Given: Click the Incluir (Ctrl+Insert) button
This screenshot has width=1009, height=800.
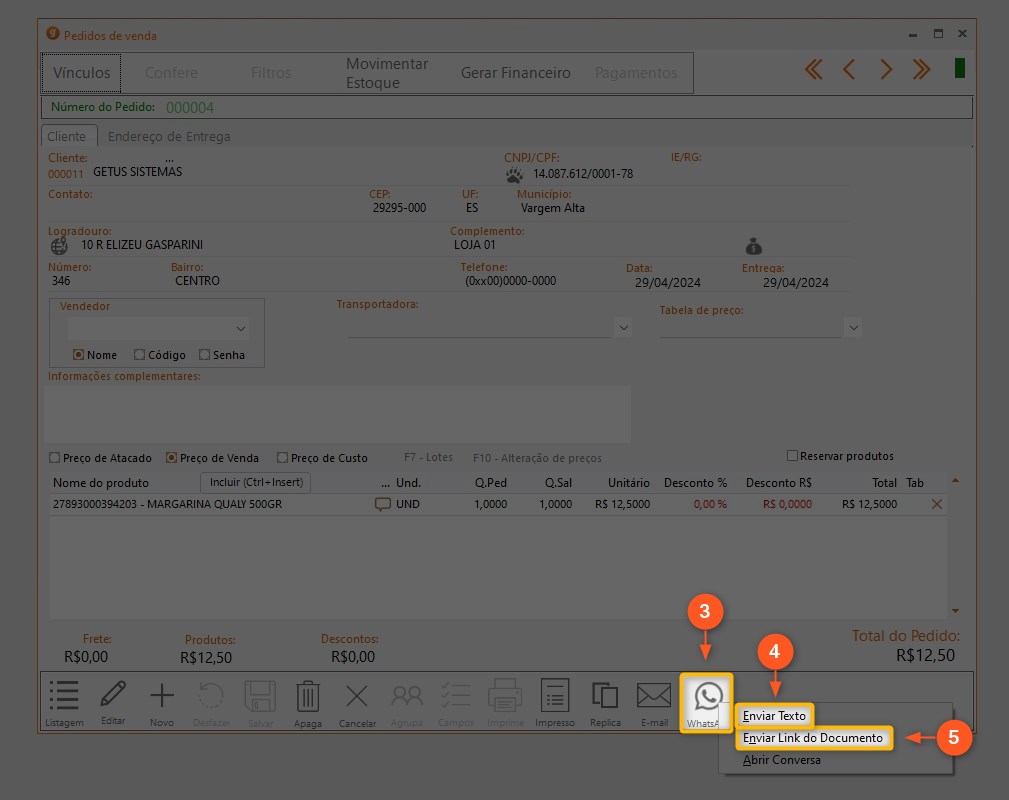Looking at the screenshot, I should tap(255, 482).
